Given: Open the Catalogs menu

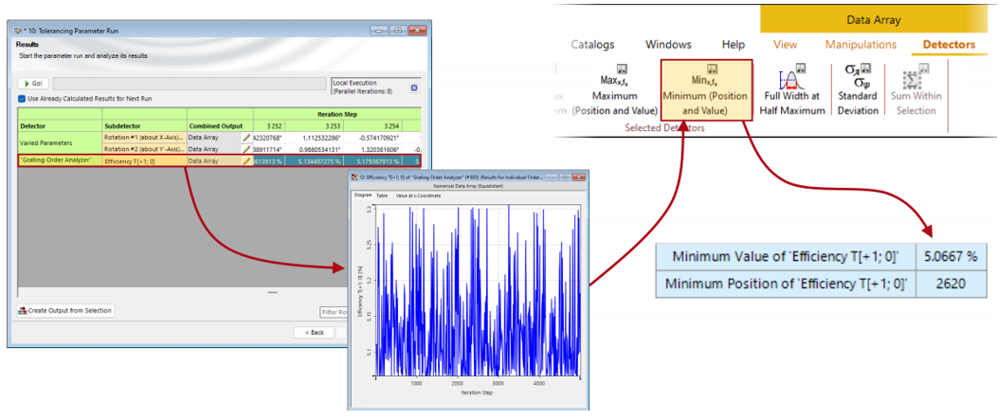Looking at the screenshot, I should coord(593,45).
